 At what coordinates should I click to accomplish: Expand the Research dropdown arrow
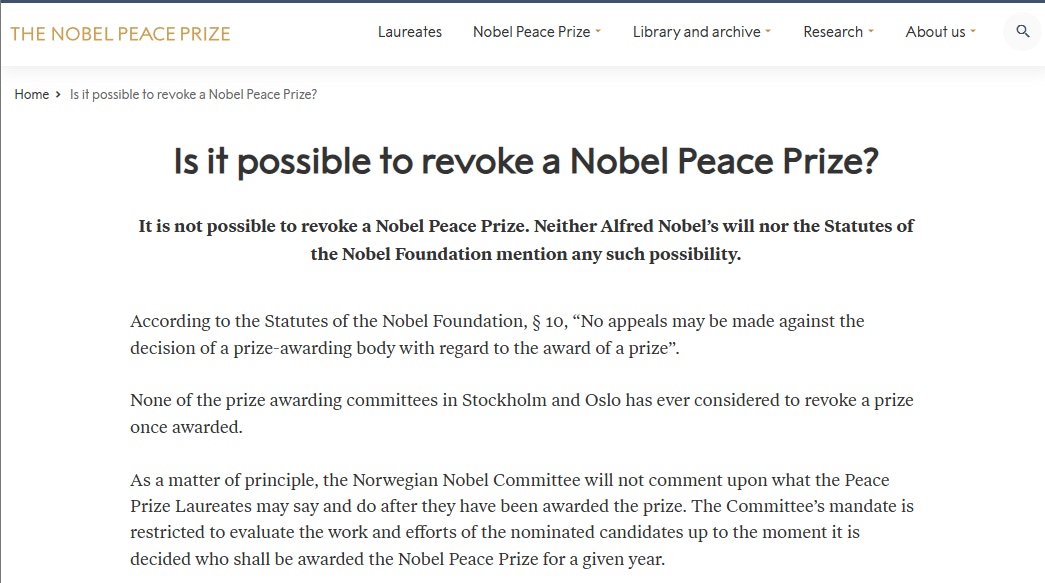click(x=871, y=32)
